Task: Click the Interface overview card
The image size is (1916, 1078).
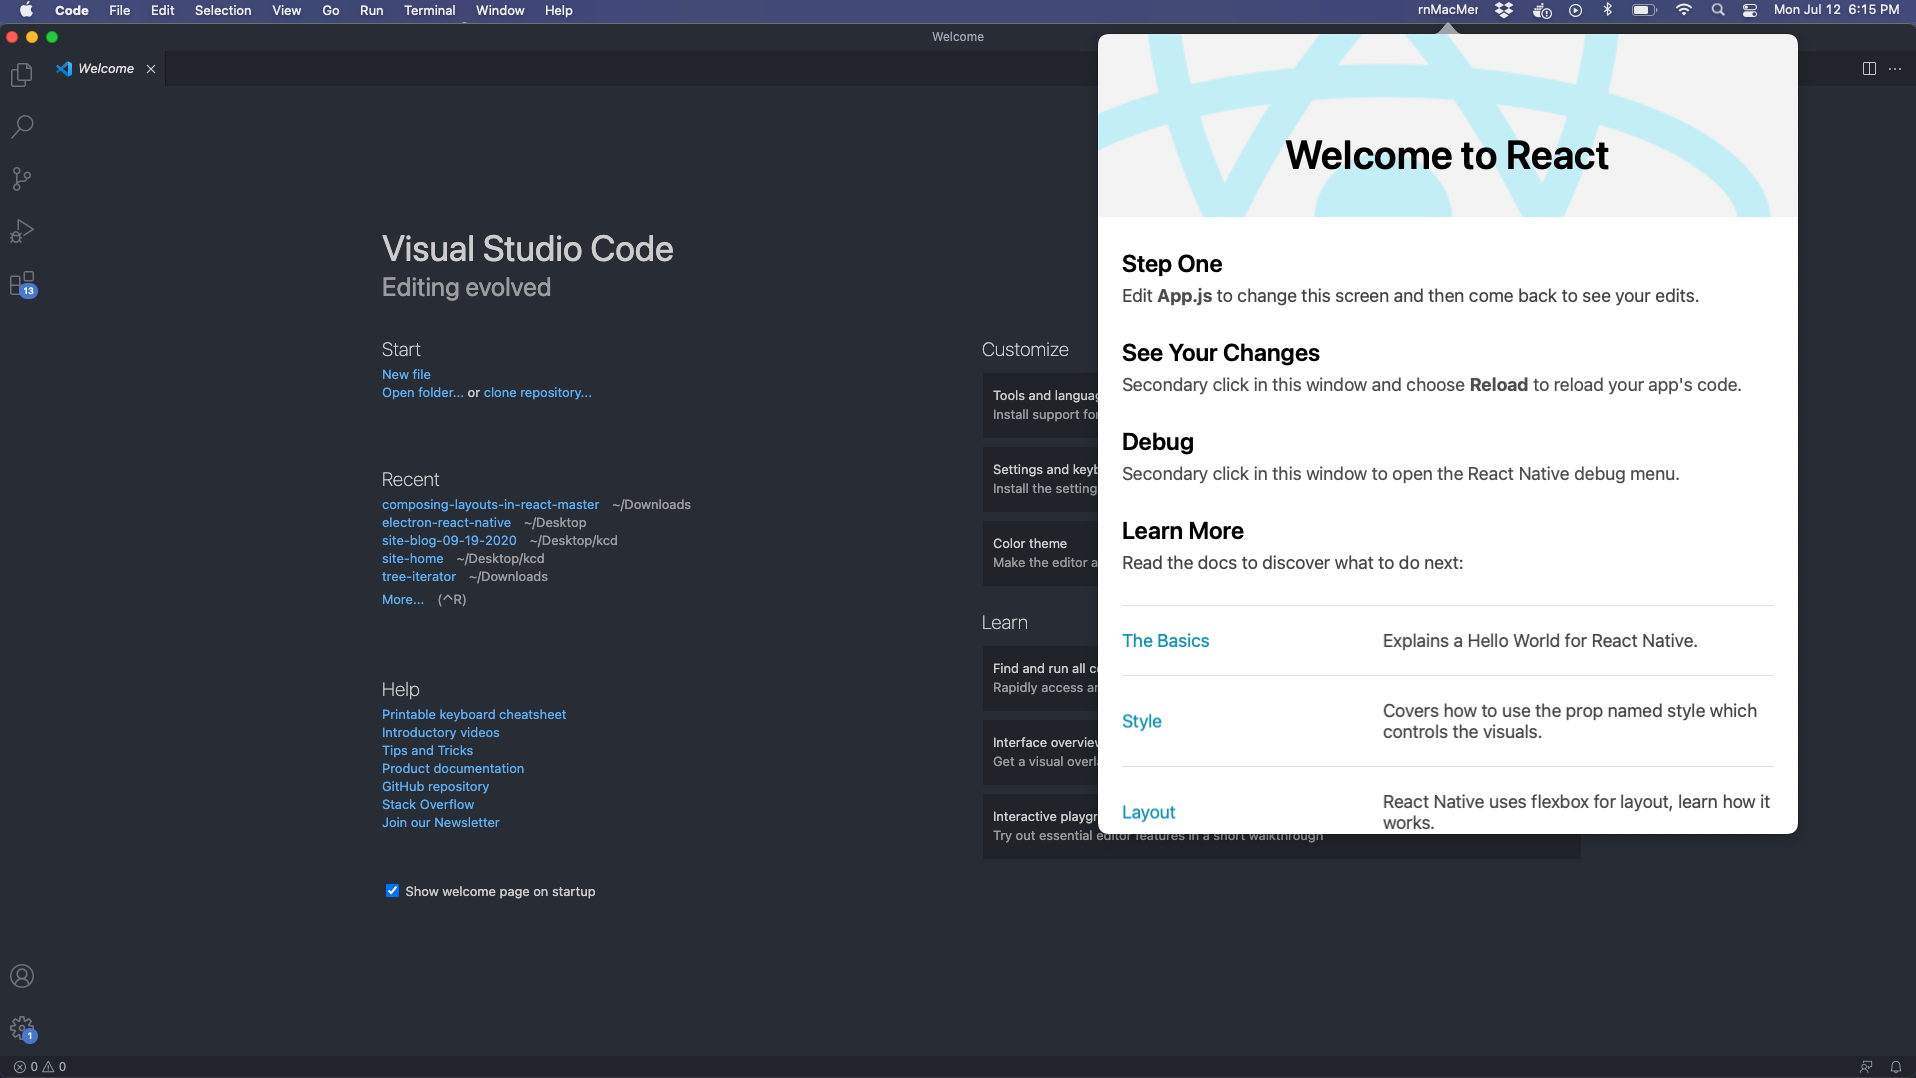Action: [x=1040, y=752]
